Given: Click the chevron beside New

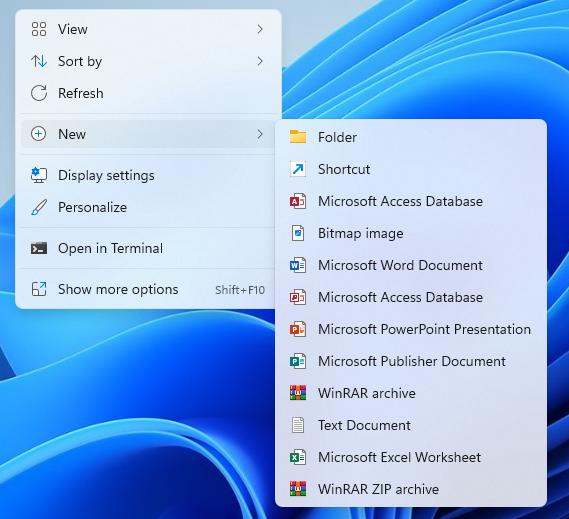Looking at the screenshot, I should click(260, 134).
